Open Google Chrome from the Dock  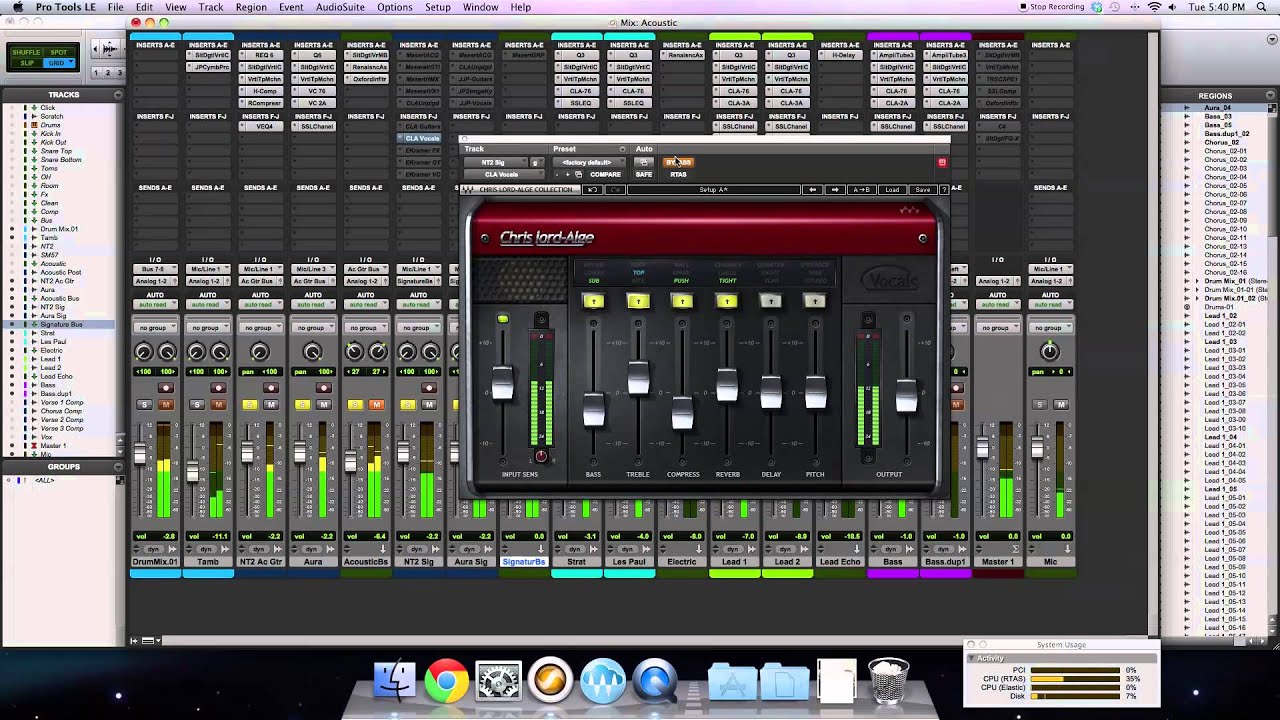(x=446, y=681)
